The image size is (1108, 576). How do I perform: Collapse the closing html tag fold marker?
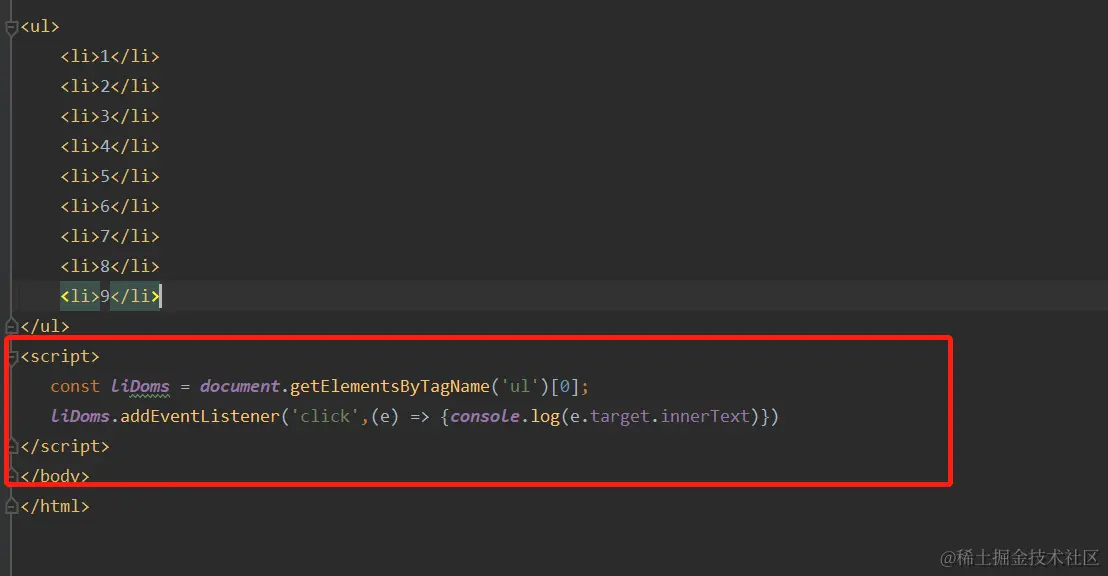[x=11, y=507]
